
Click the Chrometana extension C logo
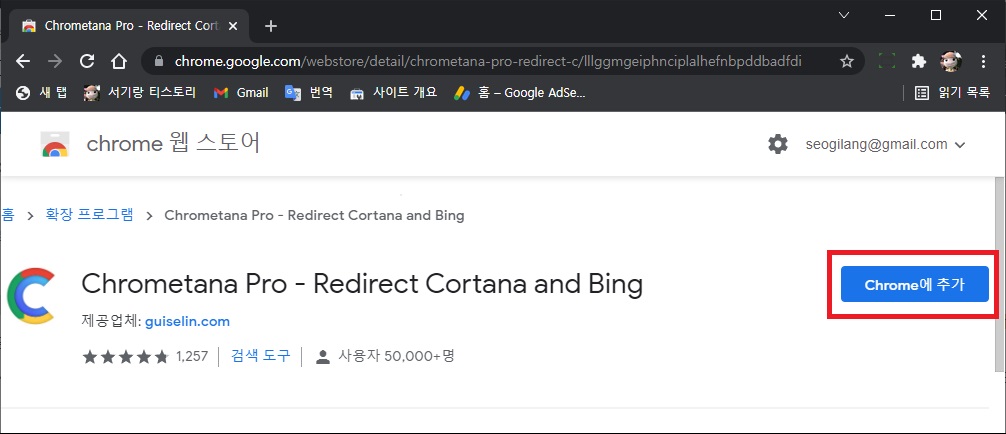click(x=31, y=296)
